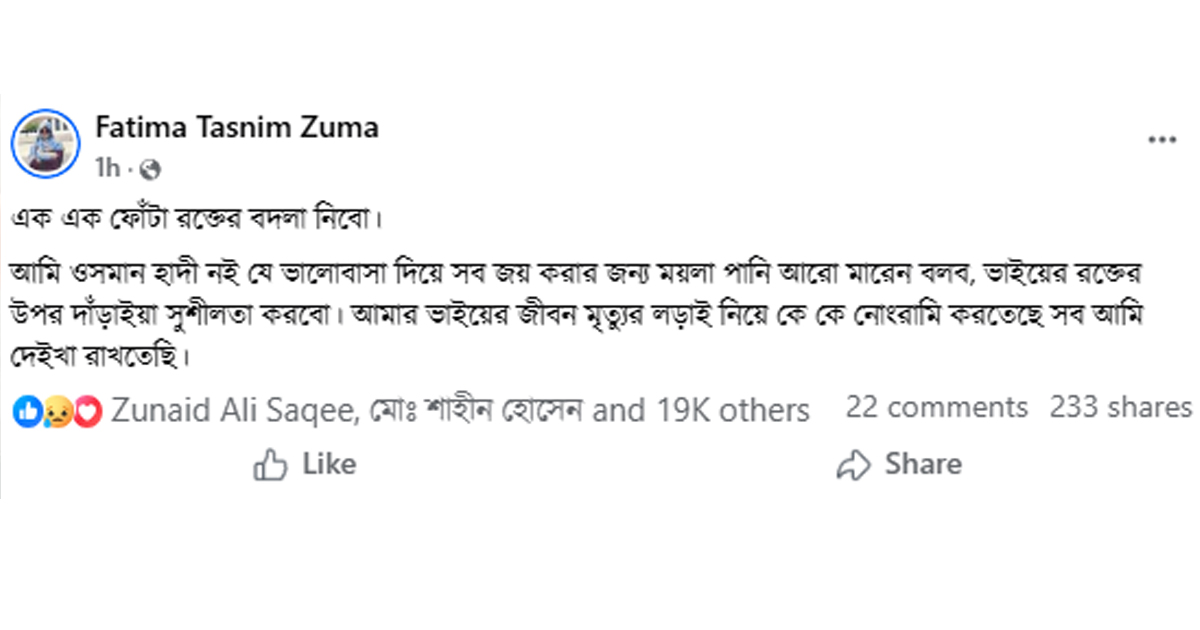Click the red heart reaction icon
This screenshot has height=630, width=1200.
[89, 410]
